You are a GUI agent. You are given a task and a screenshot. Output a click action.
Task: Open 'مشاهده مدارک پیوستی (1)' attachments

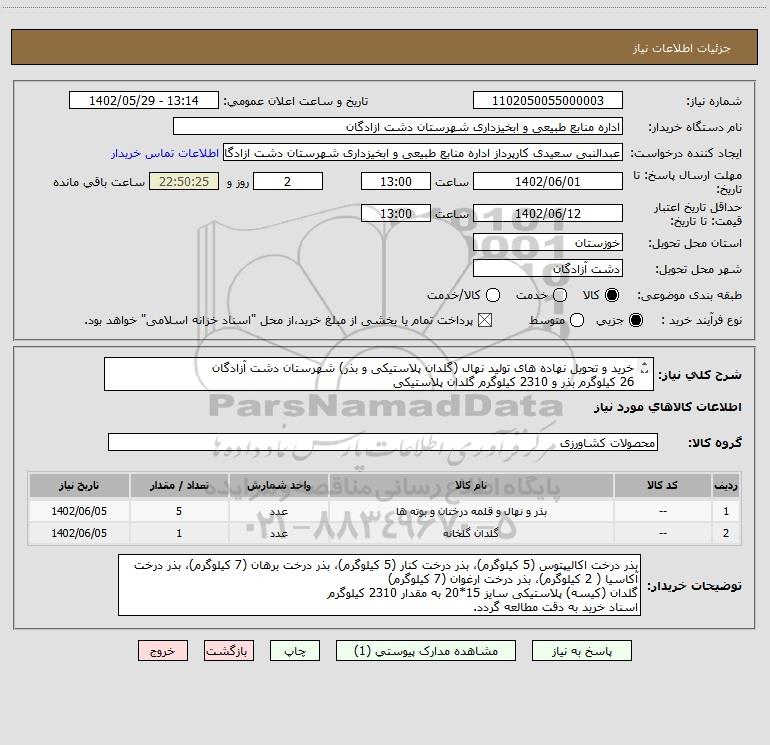point(433,650)
